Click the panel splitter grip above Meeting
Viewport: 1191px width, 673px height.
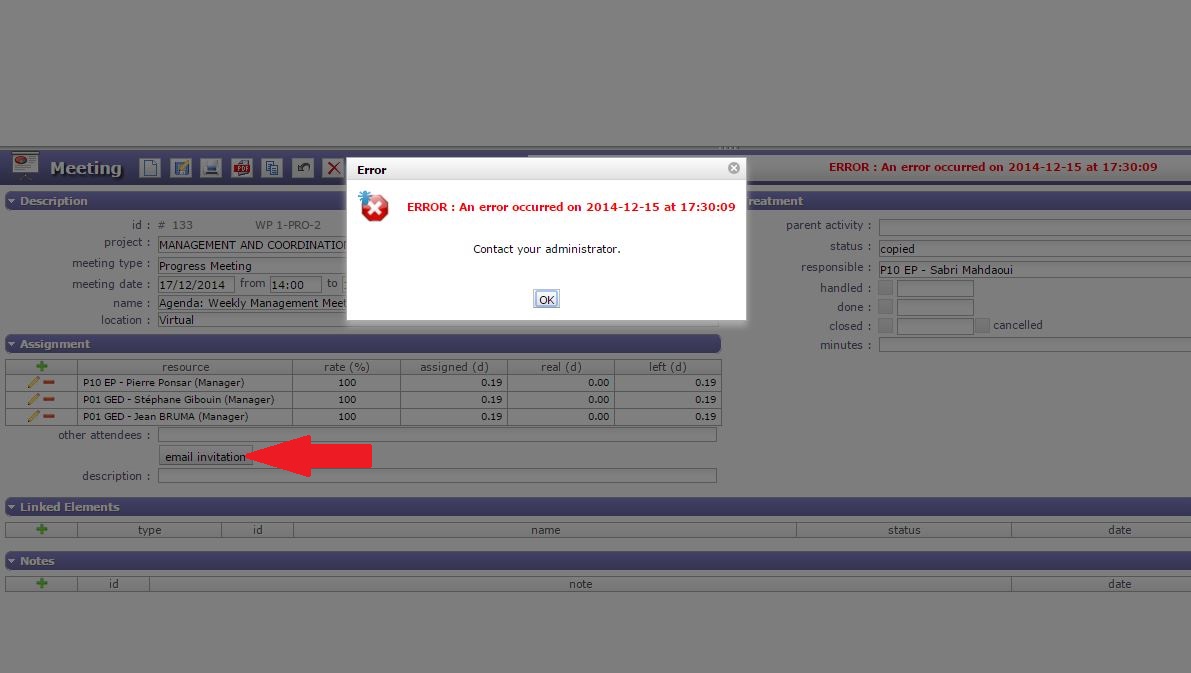click(x=728, y=147)
